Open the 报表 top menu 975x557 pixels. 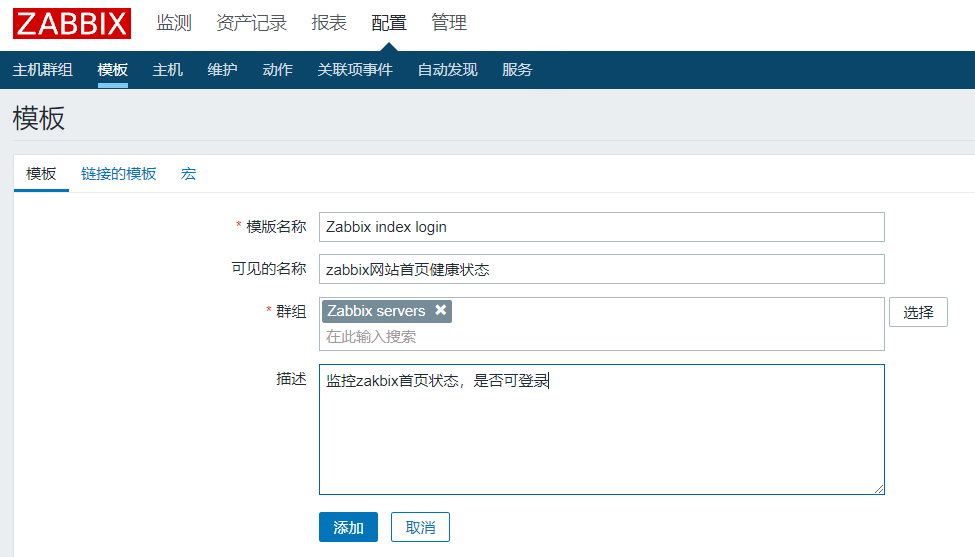coord(329,24)
